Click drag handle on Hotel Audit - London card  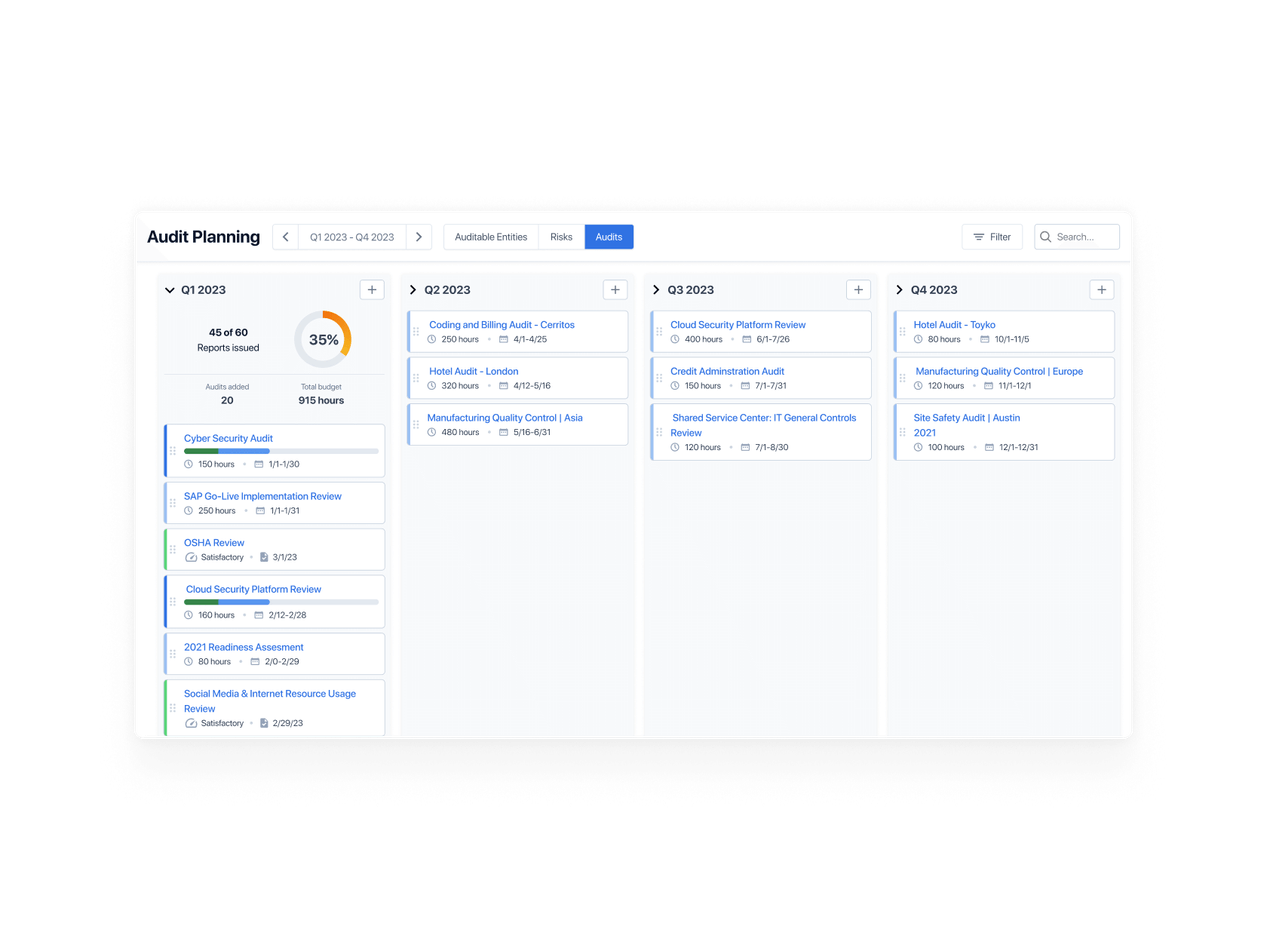416,378
